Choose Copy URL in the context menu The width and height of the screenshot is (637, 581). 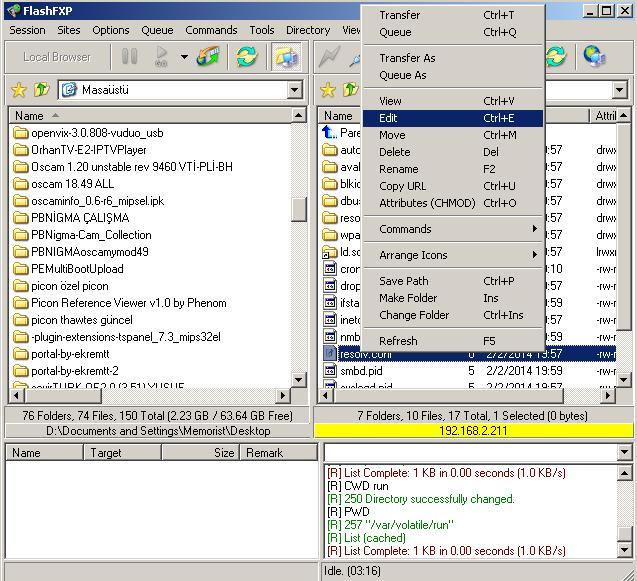[453, 186]
